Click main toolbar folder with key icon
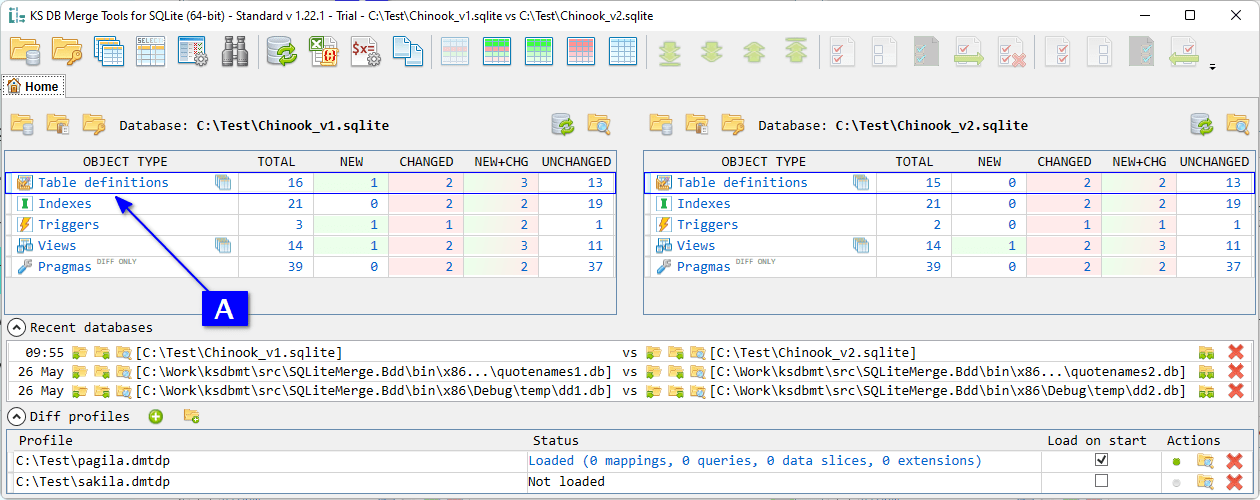Viewport: 1260px width, 500px height. point(67,51)
